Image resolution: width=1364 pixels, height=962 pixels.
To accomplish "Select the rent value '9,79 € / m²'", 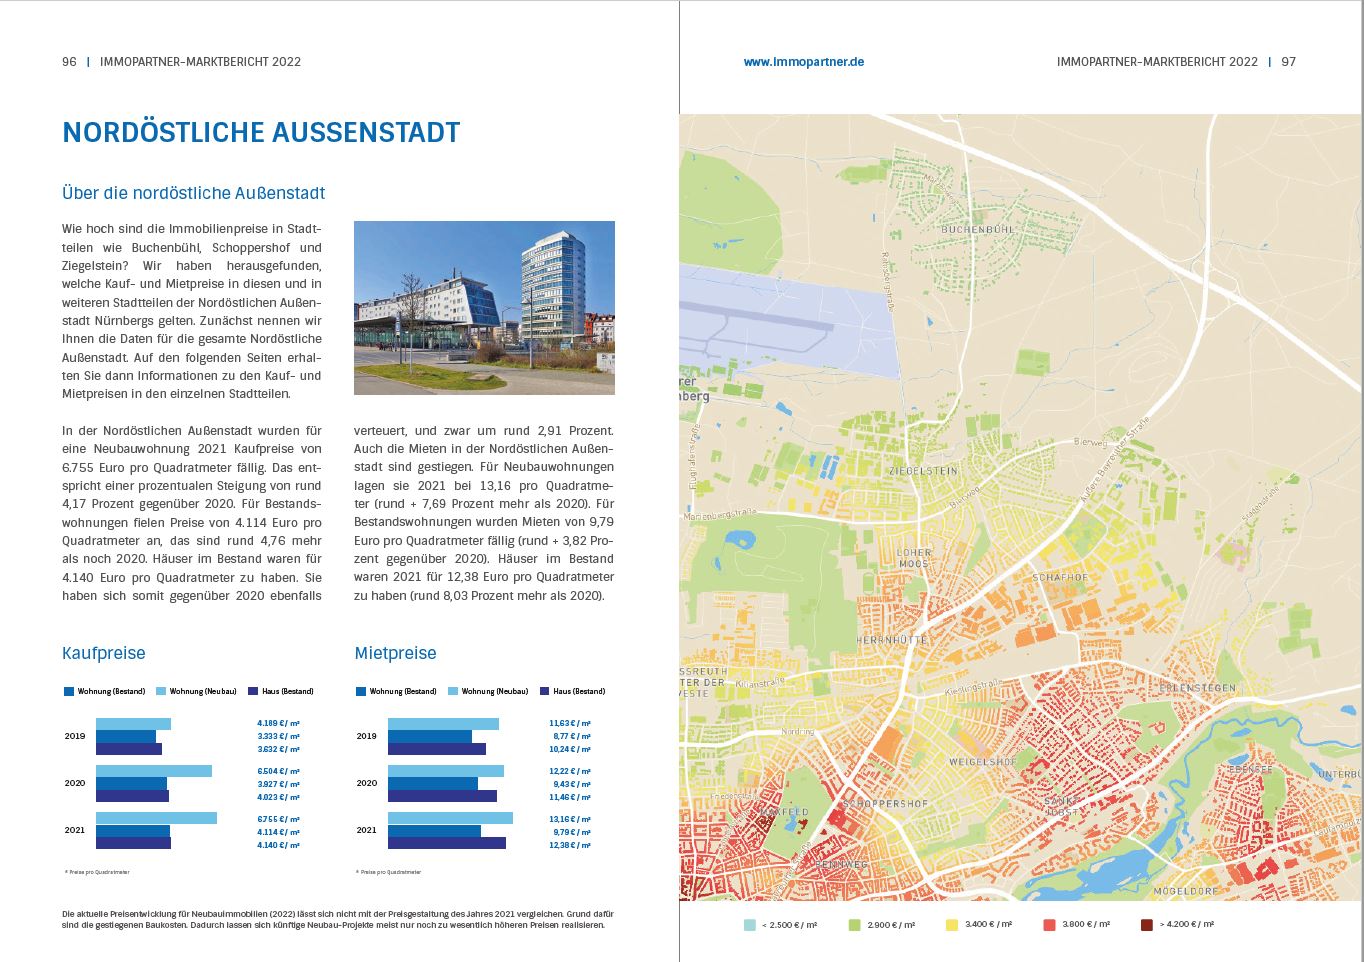I will pyautogui.click(x=572, y=832).
